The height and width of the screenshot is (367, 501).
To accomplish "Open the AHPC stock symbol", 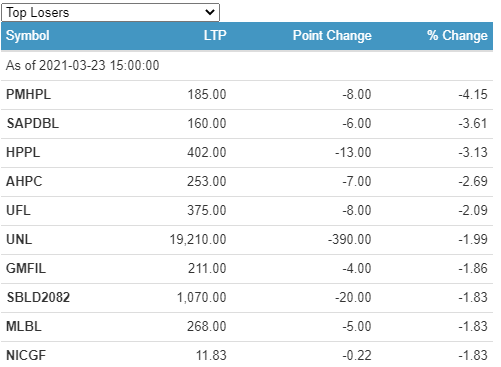I will tap(24, 181).
